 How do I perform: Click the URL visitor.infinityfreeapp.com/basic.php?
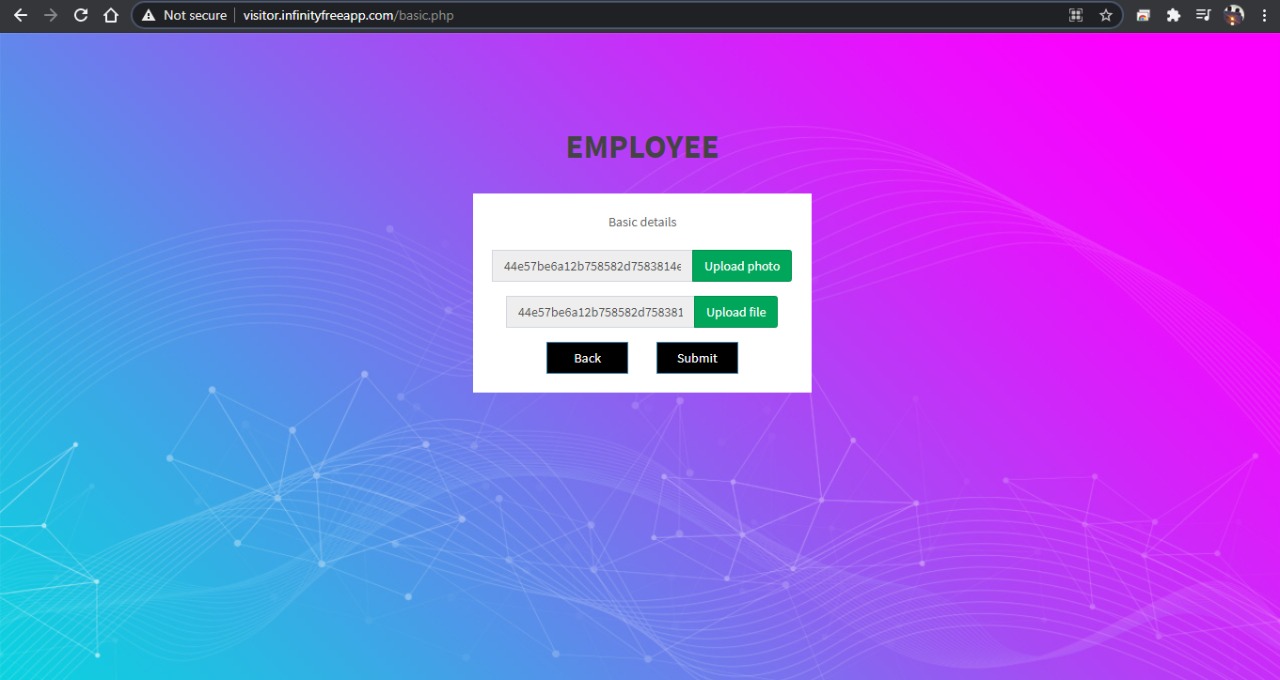pyautogui.click(x=348, y=15)
